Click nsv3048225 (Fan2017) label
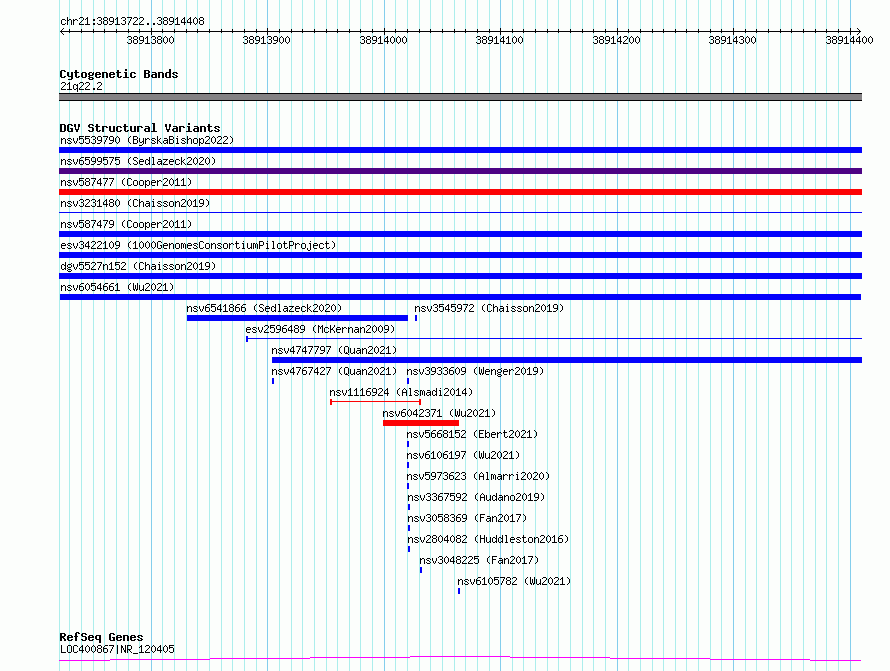The width and height of the screenshot is (890, 671). click(x=479, y=560)
